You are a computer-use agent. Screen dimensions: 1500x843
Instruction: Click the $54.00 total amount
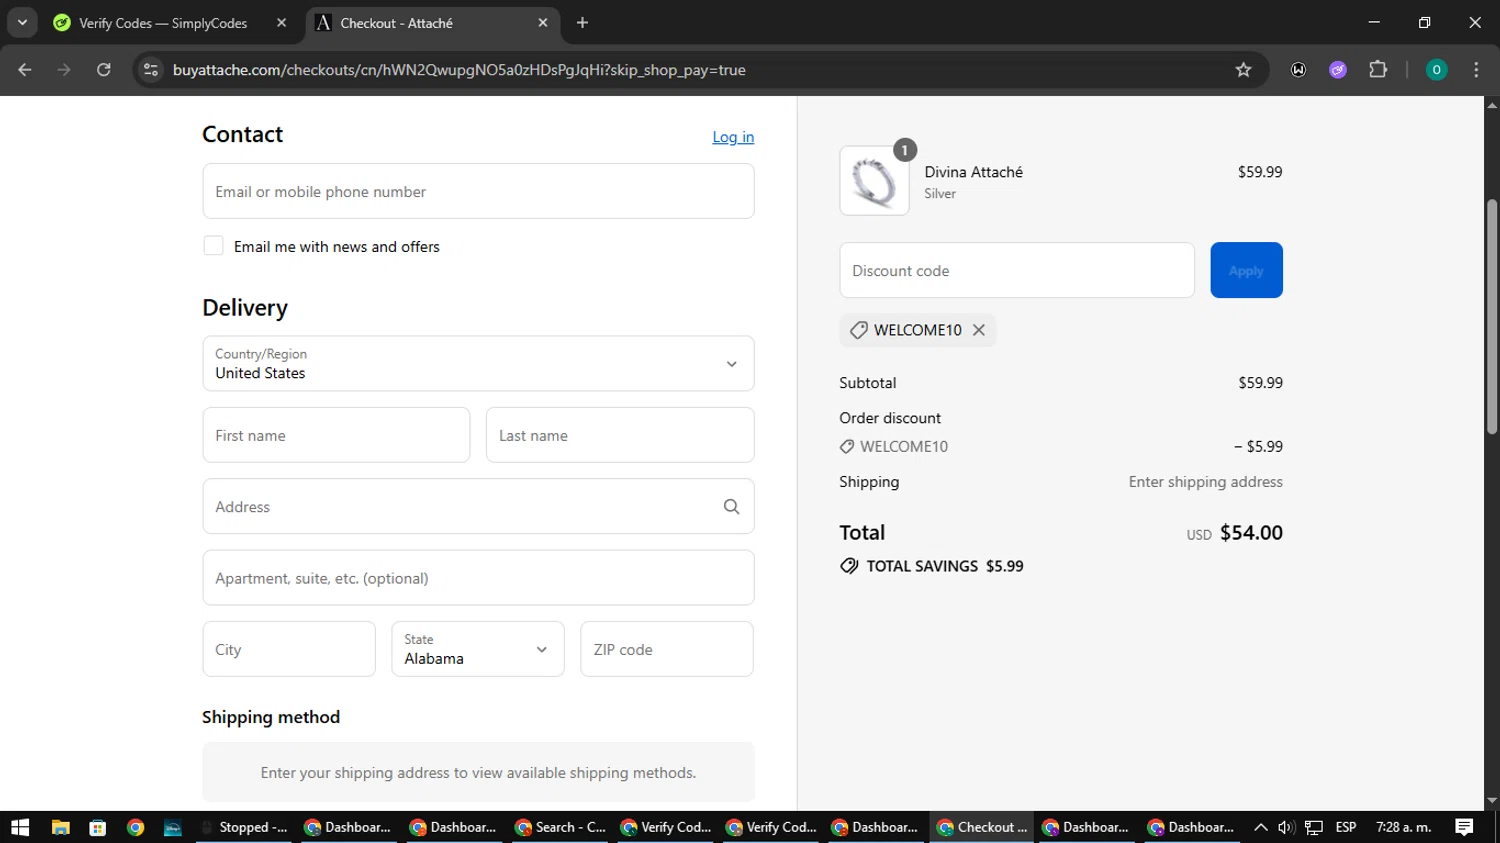click(x=1251, y=533)
